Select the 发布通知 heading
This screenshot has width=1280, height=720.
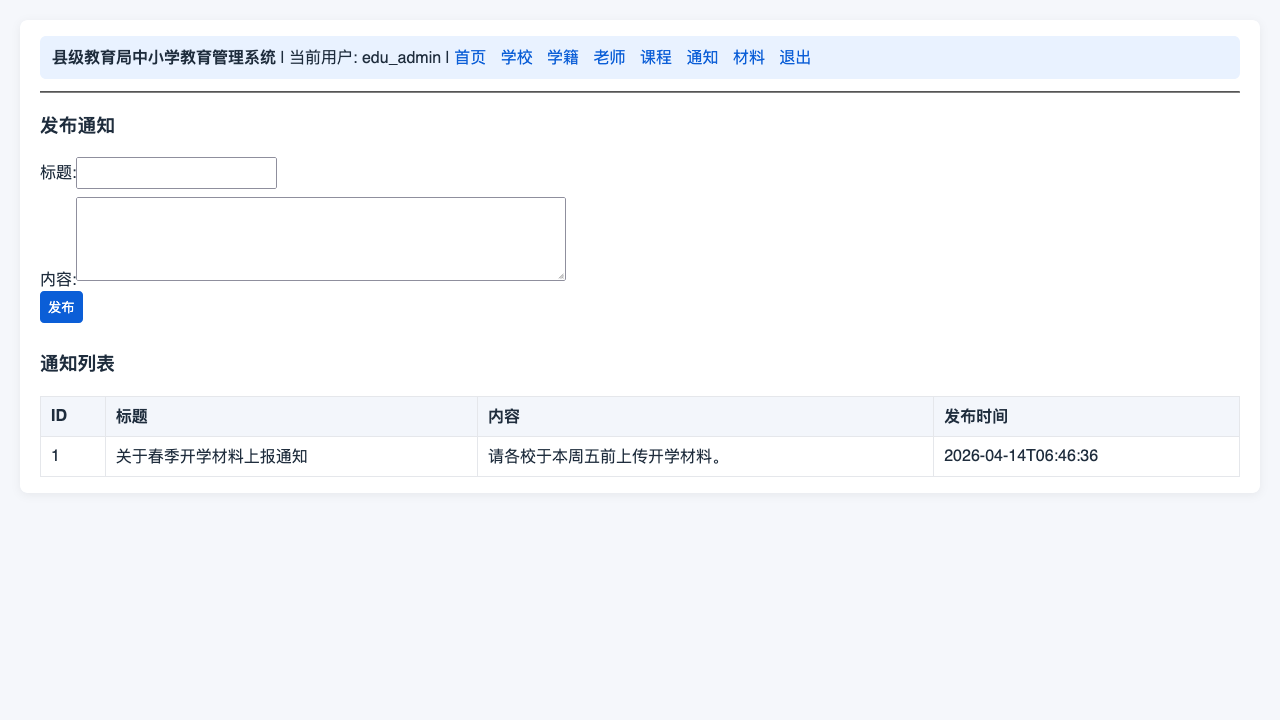77,126
